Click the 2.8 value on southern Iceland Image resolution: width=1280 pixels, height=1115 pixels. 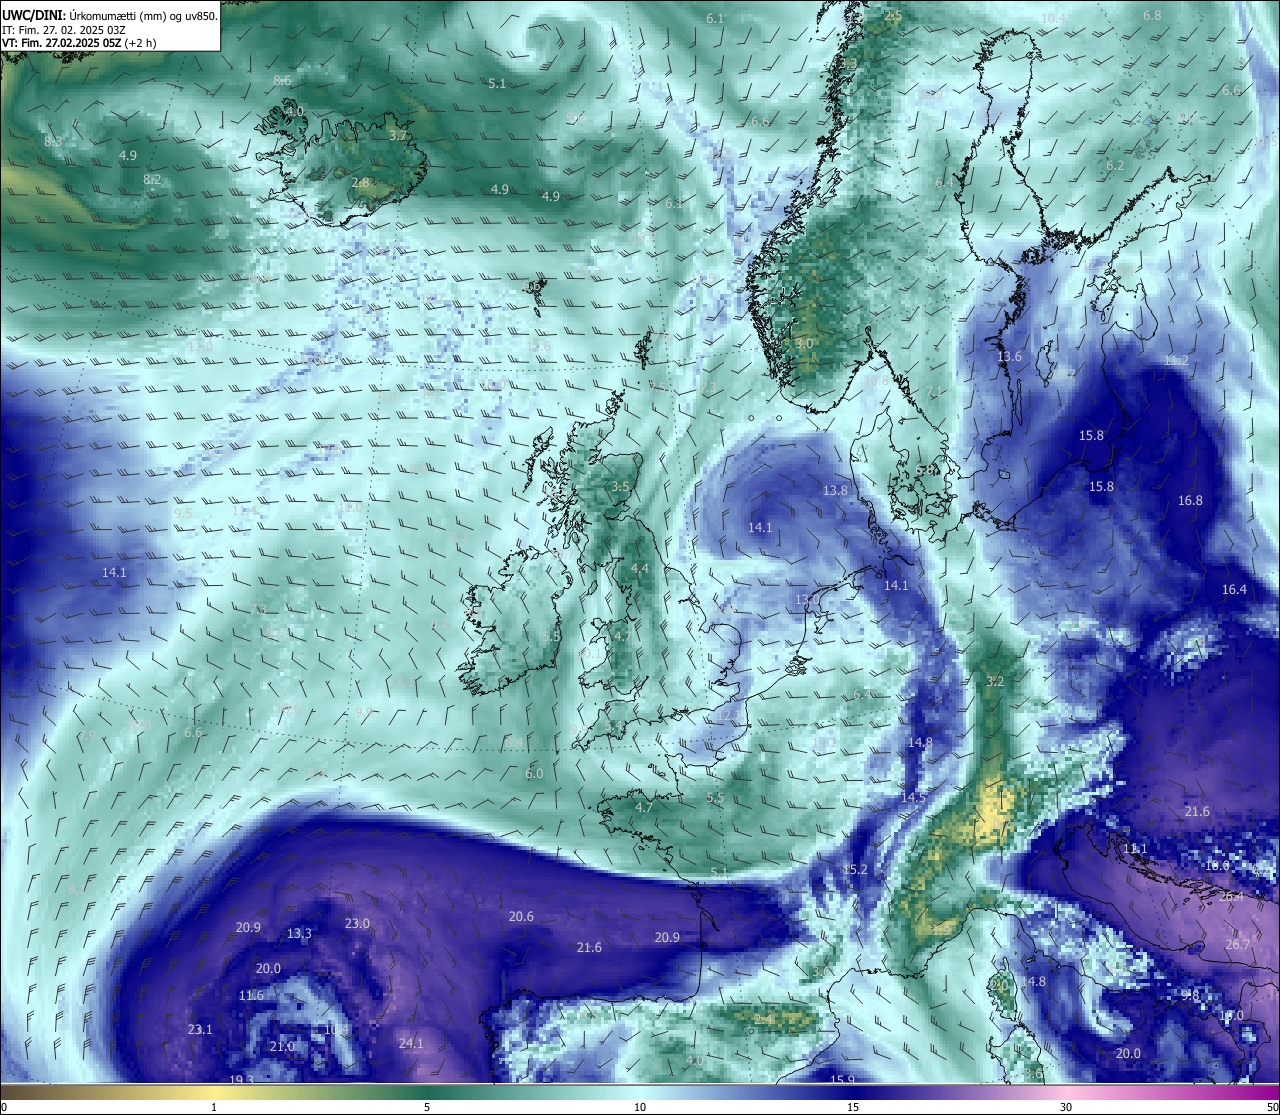pyautogui.click(x=361, y=183)
